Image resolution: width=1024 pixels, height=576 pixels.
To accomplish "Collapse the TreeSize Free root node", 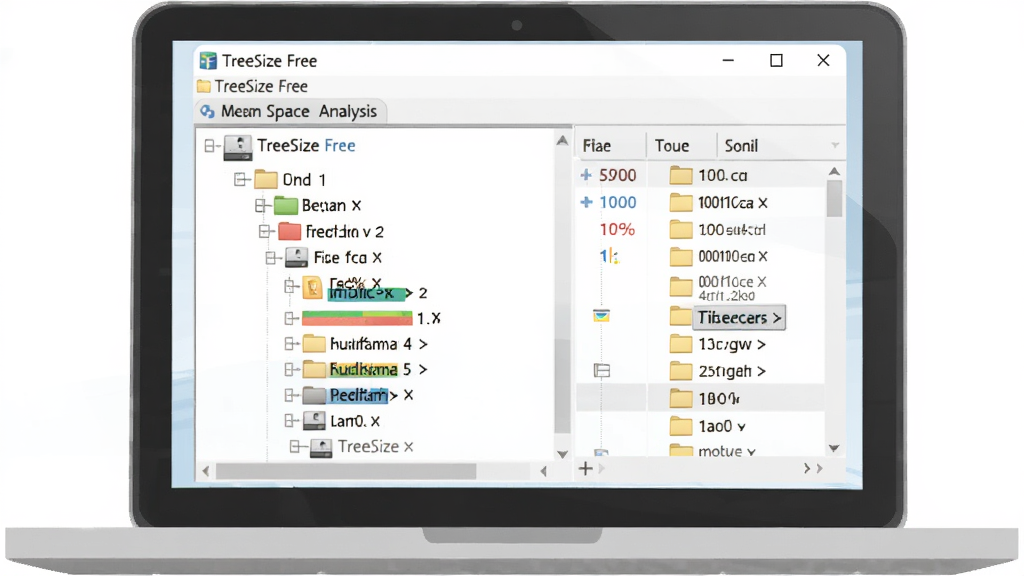I will tap(210, 146).
